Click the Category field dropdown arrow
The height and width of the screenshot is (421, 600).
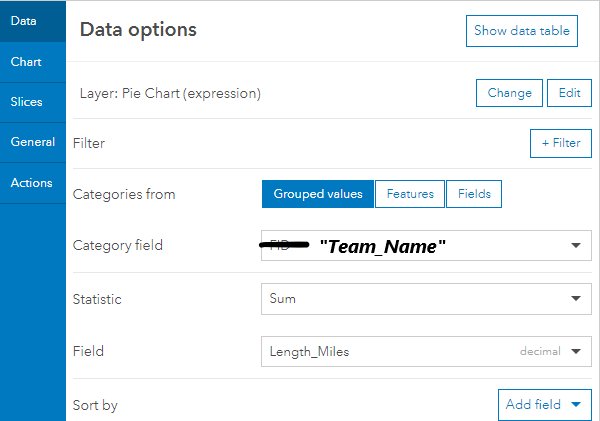(575, 245)
